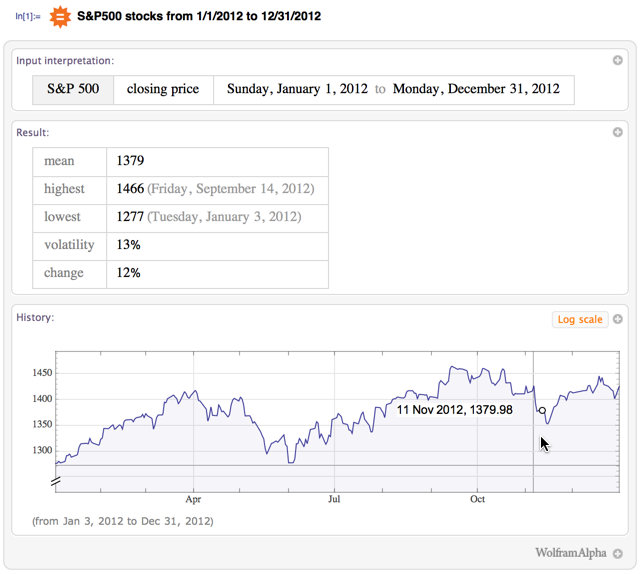Expand the History pod plus icon

point(617,319)
